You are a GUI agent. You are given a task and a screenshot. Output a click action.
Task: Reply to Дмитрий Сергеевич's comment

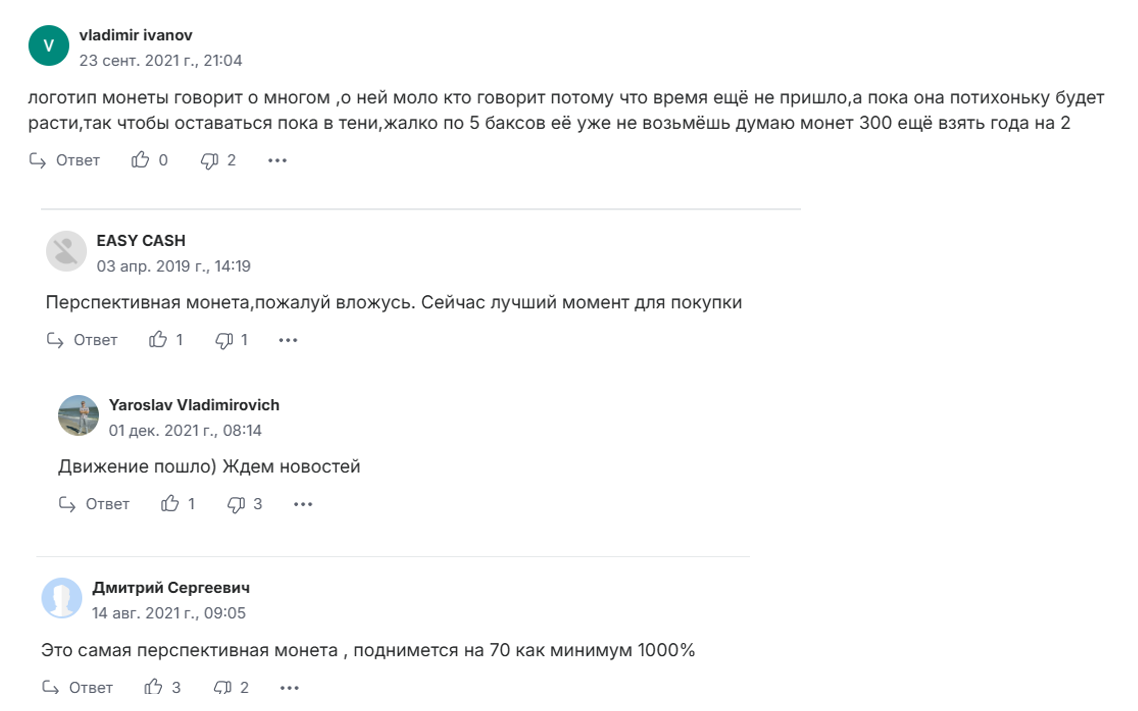pos(78,687)
